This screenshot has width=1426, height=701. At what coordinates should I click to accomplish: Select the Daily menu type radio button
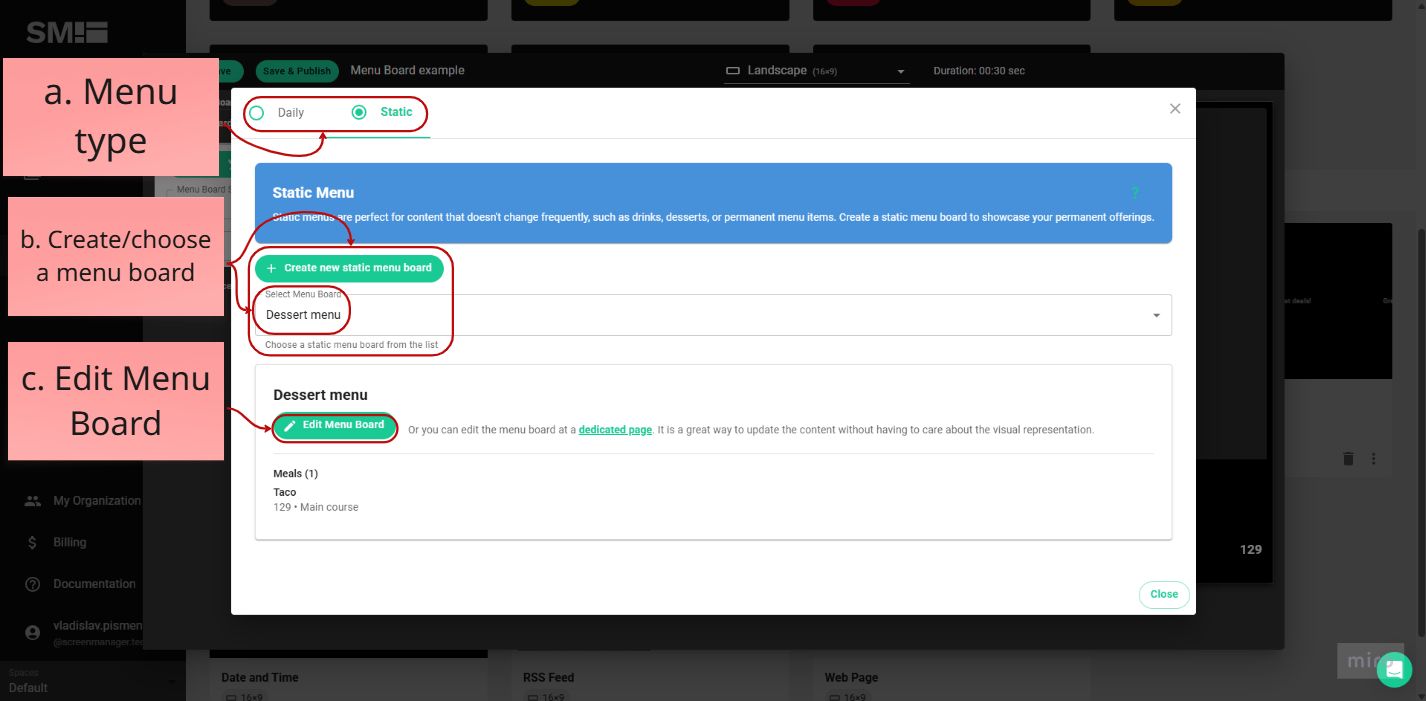pos(257,113)
